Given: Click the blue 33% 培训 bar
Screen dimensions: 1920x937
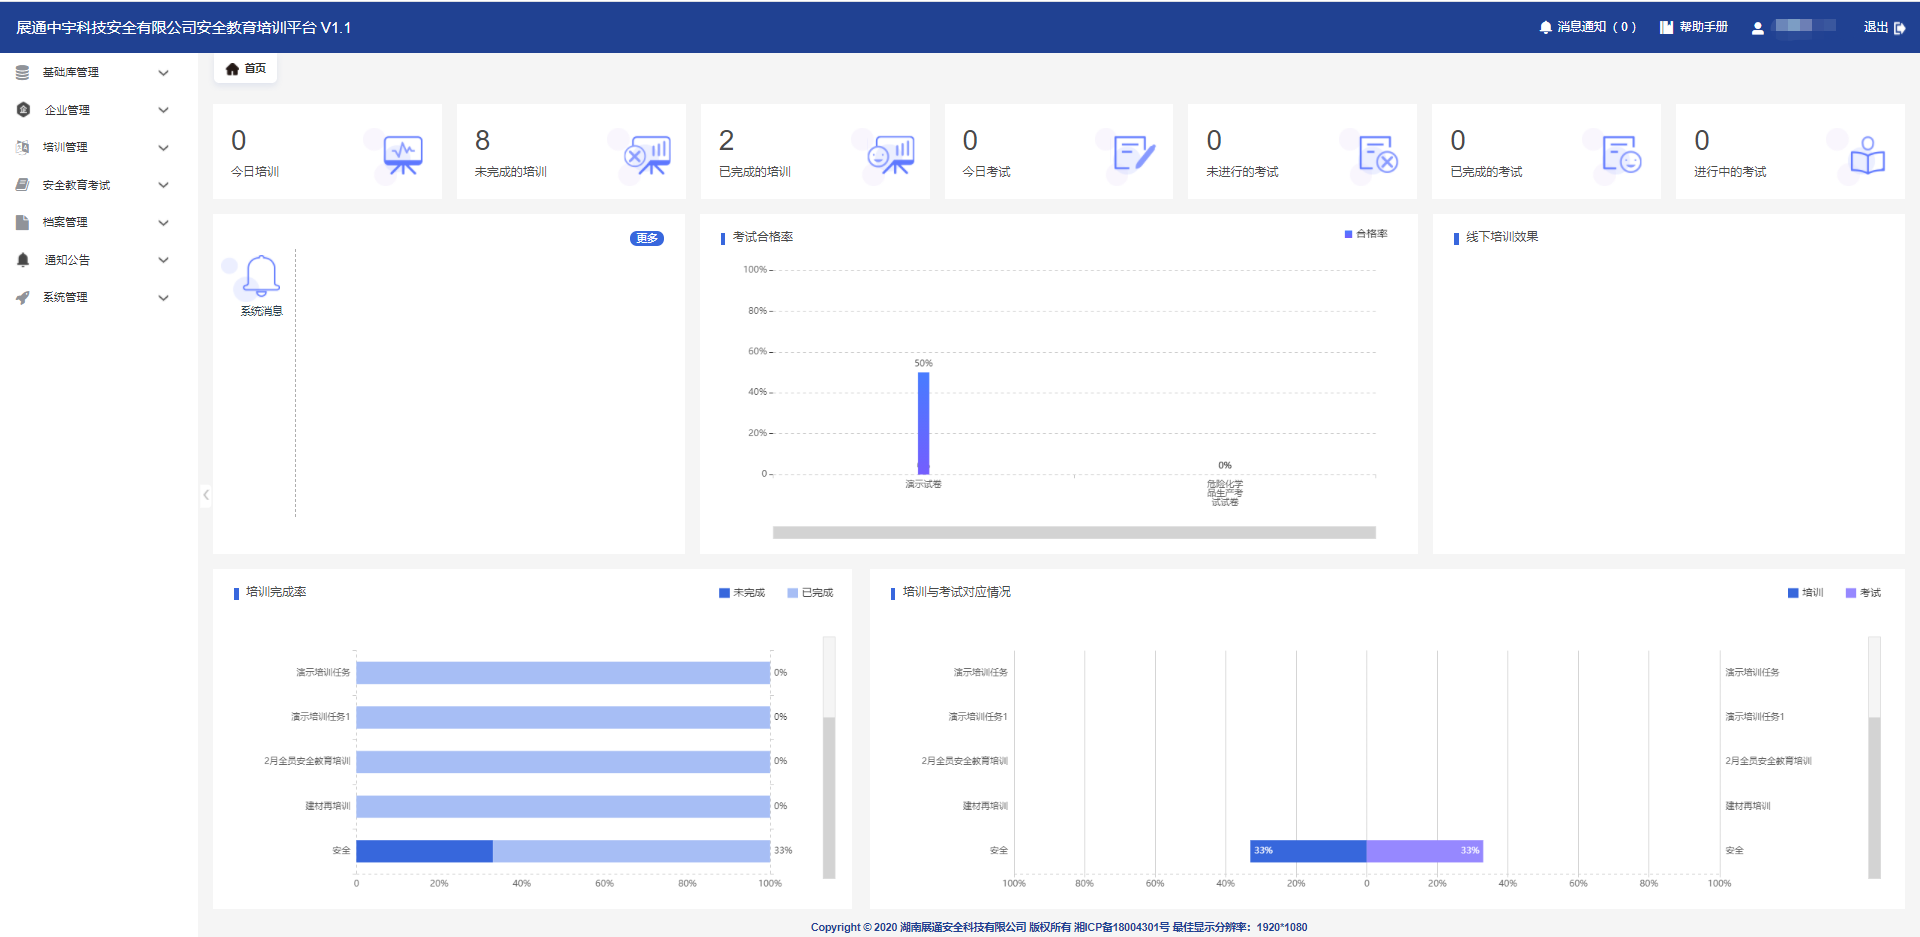Looking at the screenshot, I should point(1308,851).
